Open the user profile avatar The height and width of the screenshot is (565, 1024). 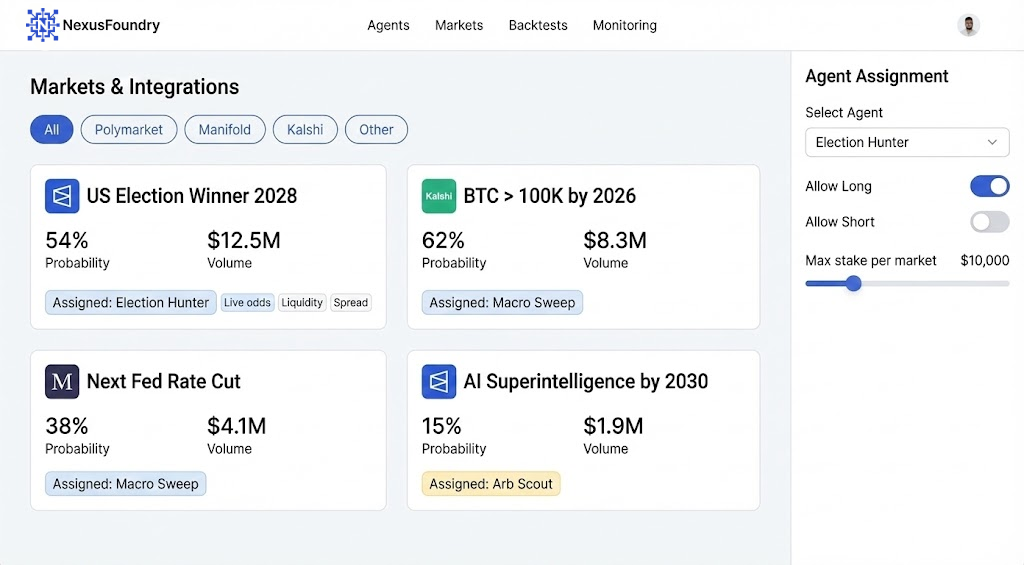(968, 25)
